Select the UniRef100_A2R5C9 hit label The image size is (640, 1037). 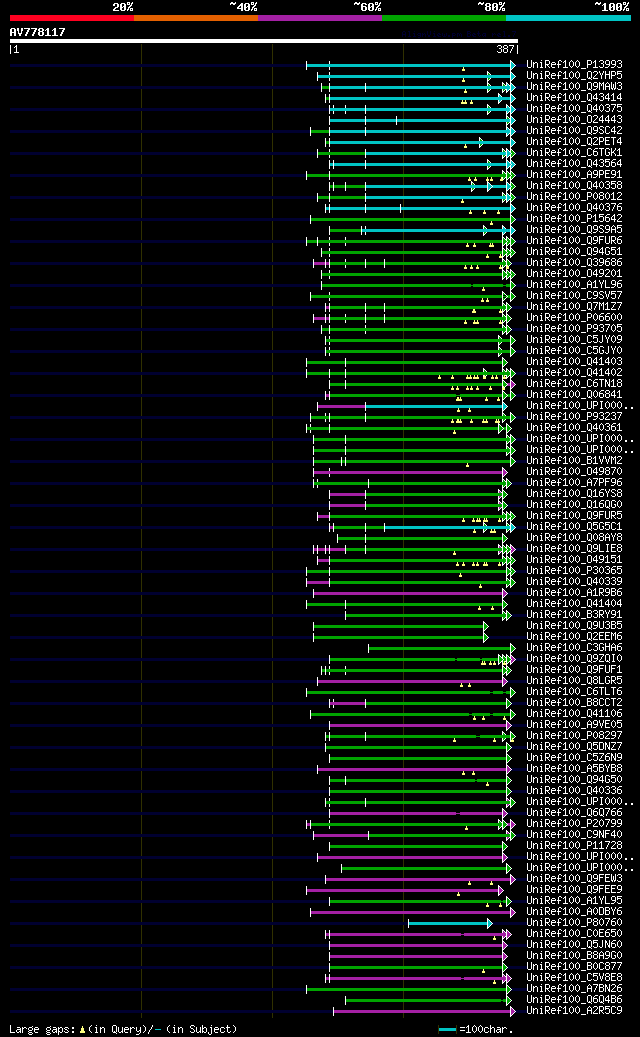tap(575, 1011)
